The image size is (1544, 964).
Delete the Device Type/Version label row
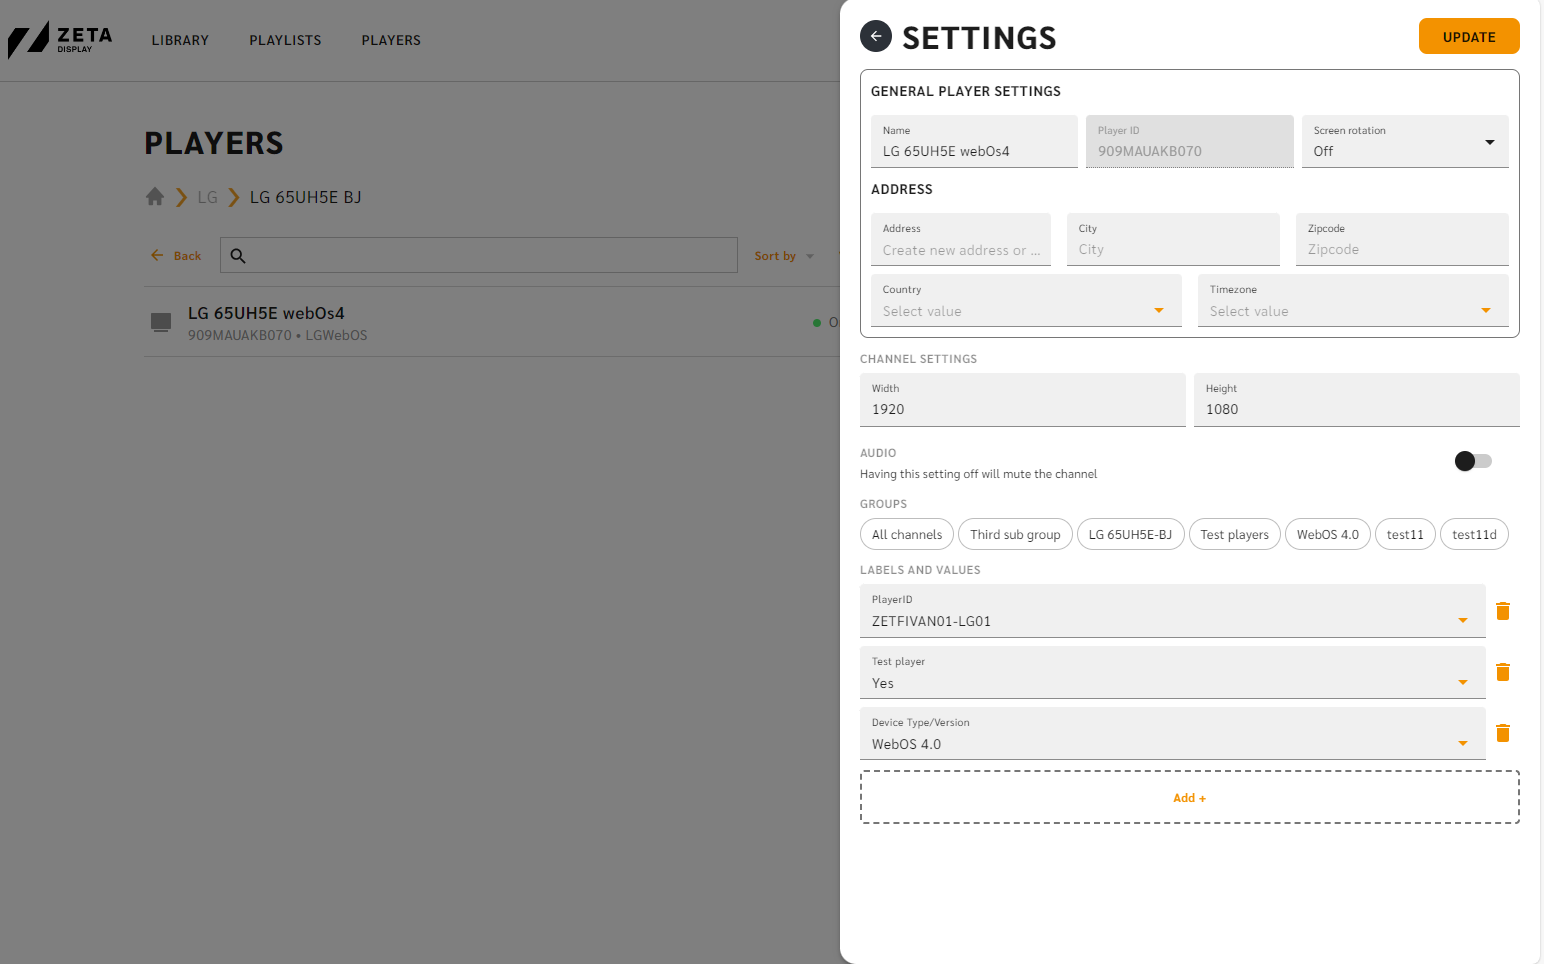(x=1502, y=733)
